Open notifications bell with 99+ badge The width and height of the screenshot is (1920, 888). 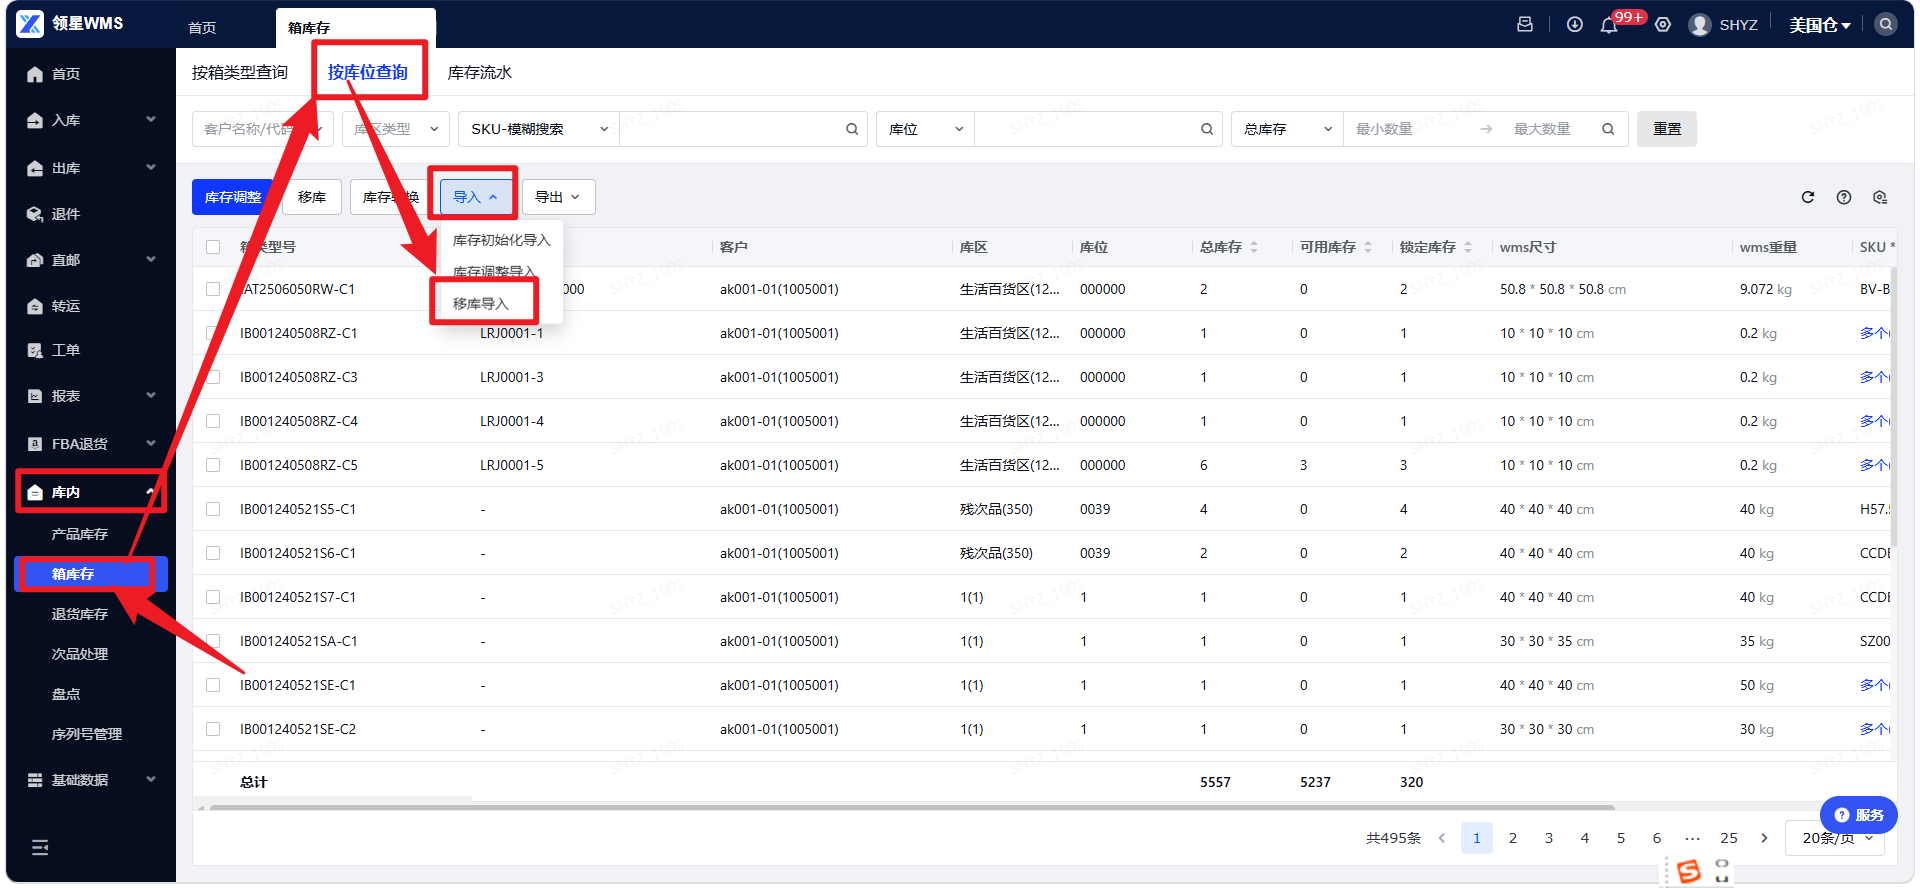pos(1609,25)
